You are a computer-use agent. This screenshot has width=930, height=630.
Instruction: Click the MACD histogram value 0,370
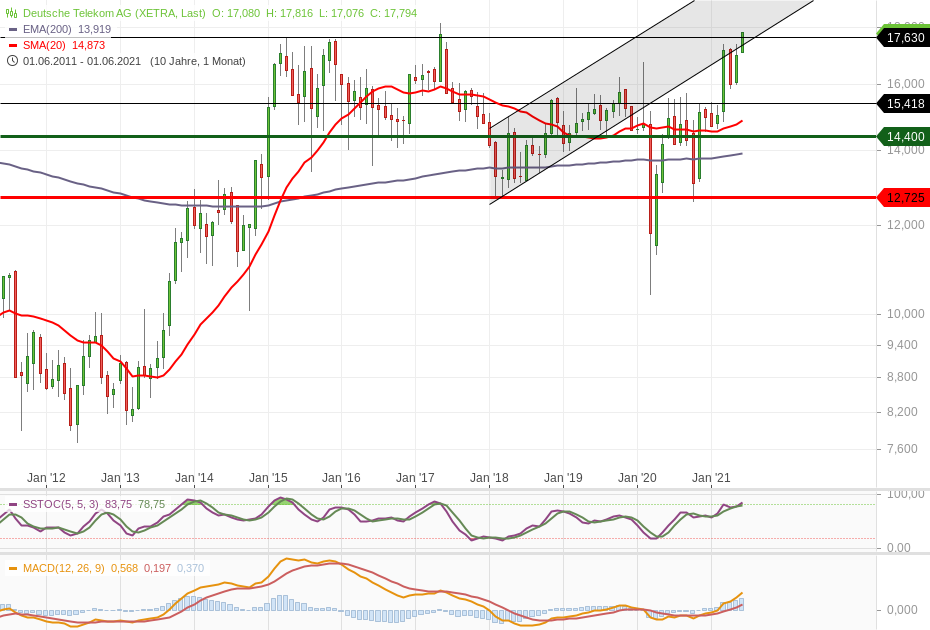click(x=190, y=568)
